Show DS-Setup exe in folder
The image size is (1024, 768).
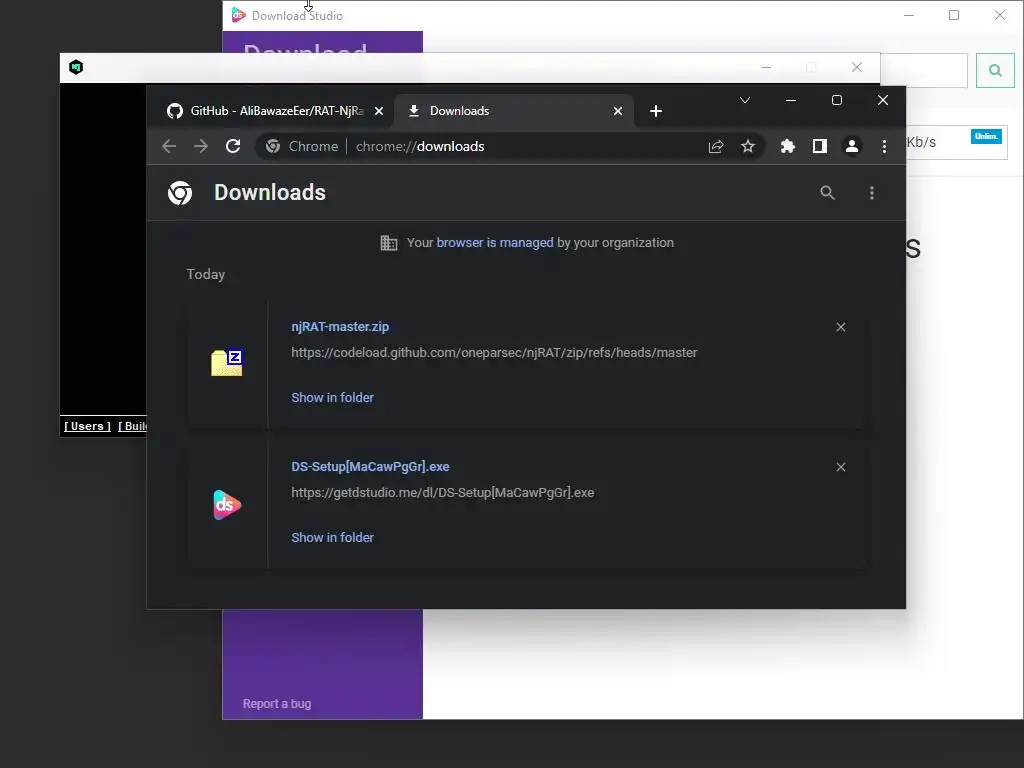point(332,537)
